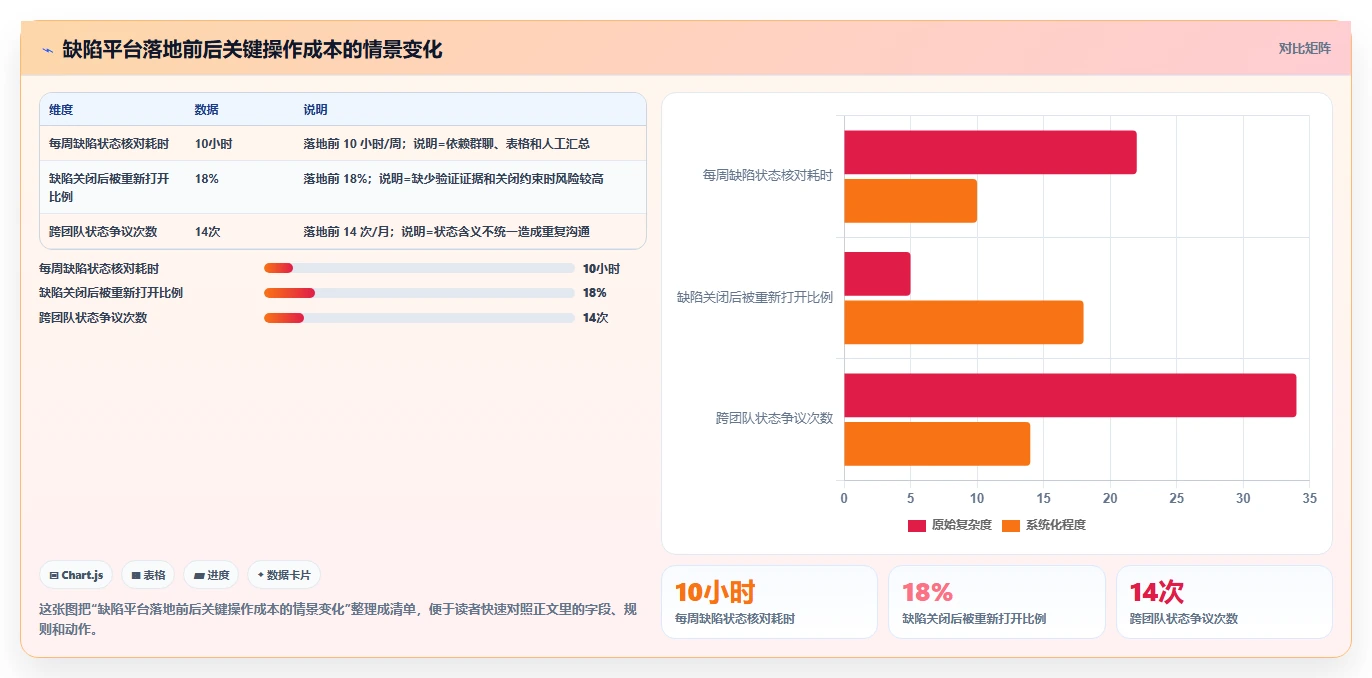
Task: Select table cell 18% in the 数据 column
Action: pyautogui.click(x=207, y=179)
